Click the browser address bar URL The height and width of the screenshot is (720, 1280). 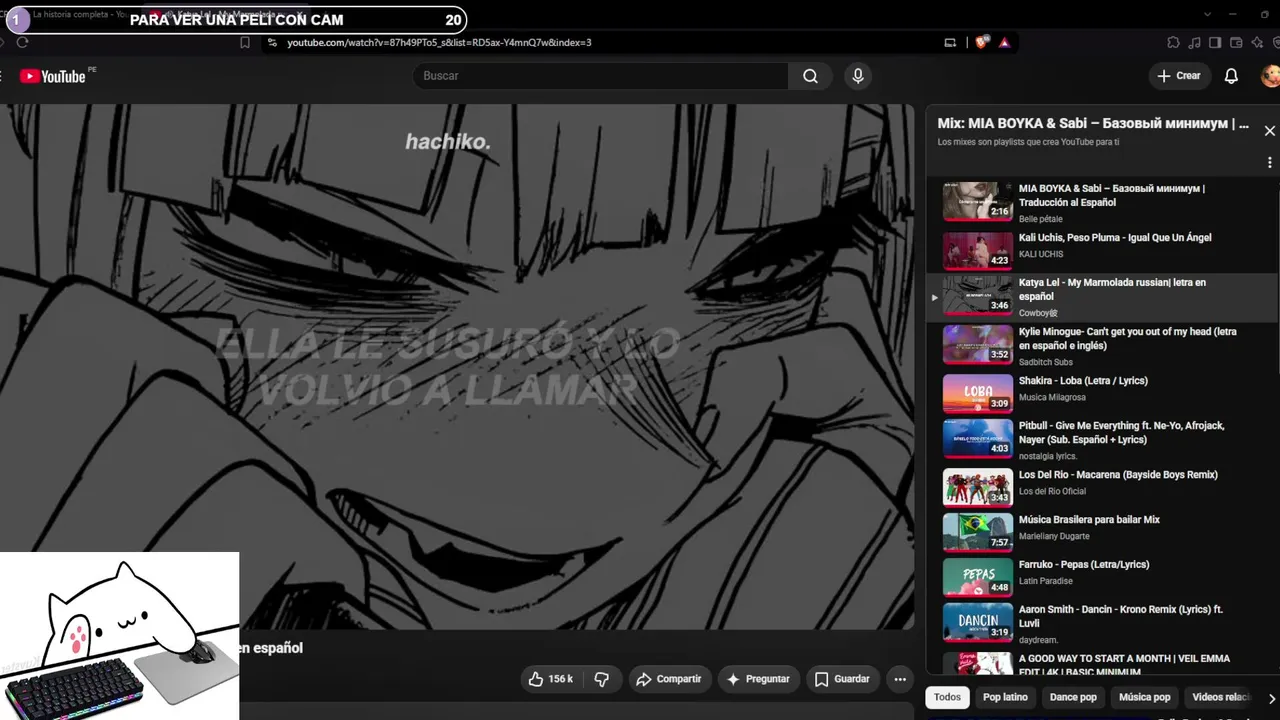click(x=439, y=43)
